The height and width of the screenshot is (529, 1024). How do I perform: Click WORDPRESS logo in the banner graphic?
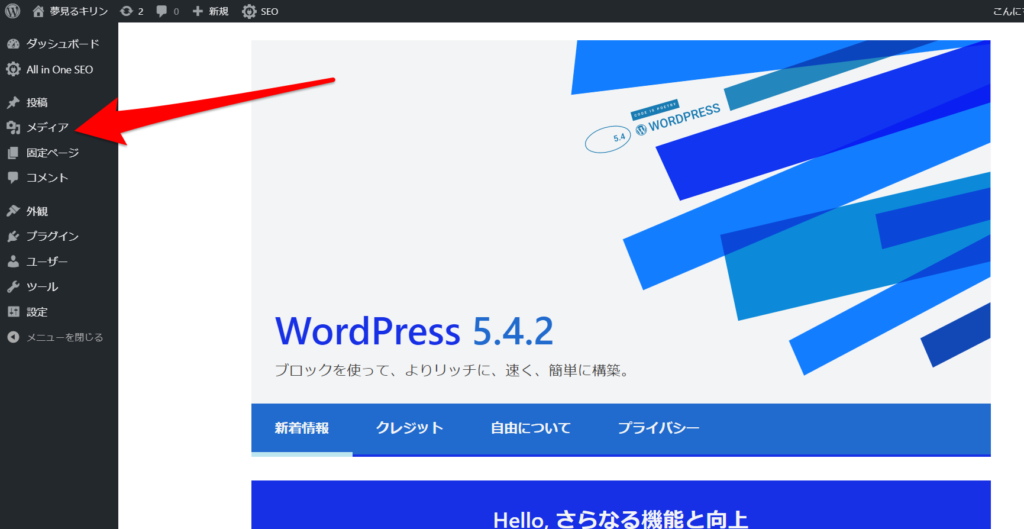pos(678,120)
